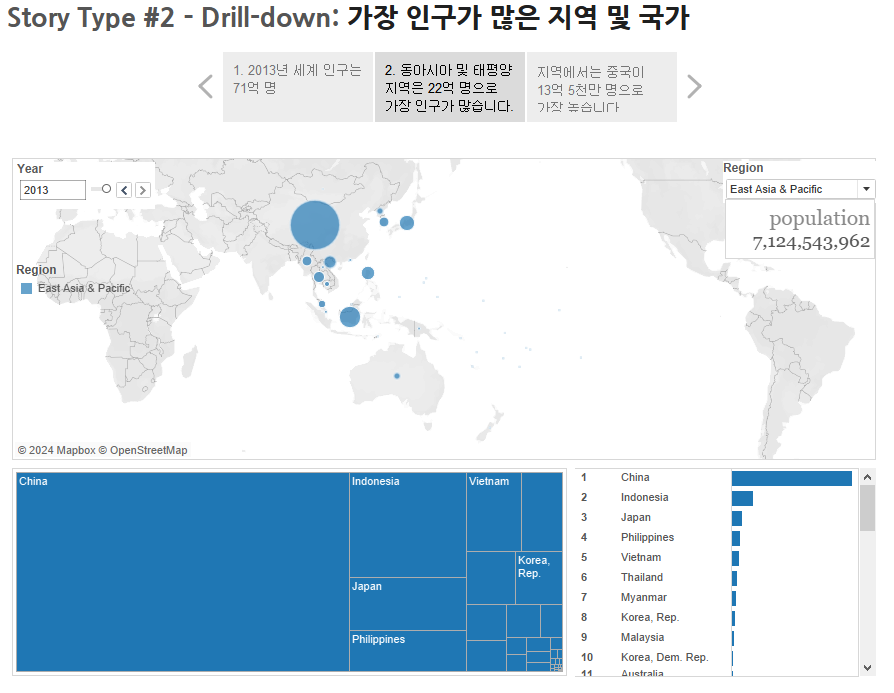Click East Asia & Pacific legend color swatch
The image size is (894, 693).
[x=26, y=289]
